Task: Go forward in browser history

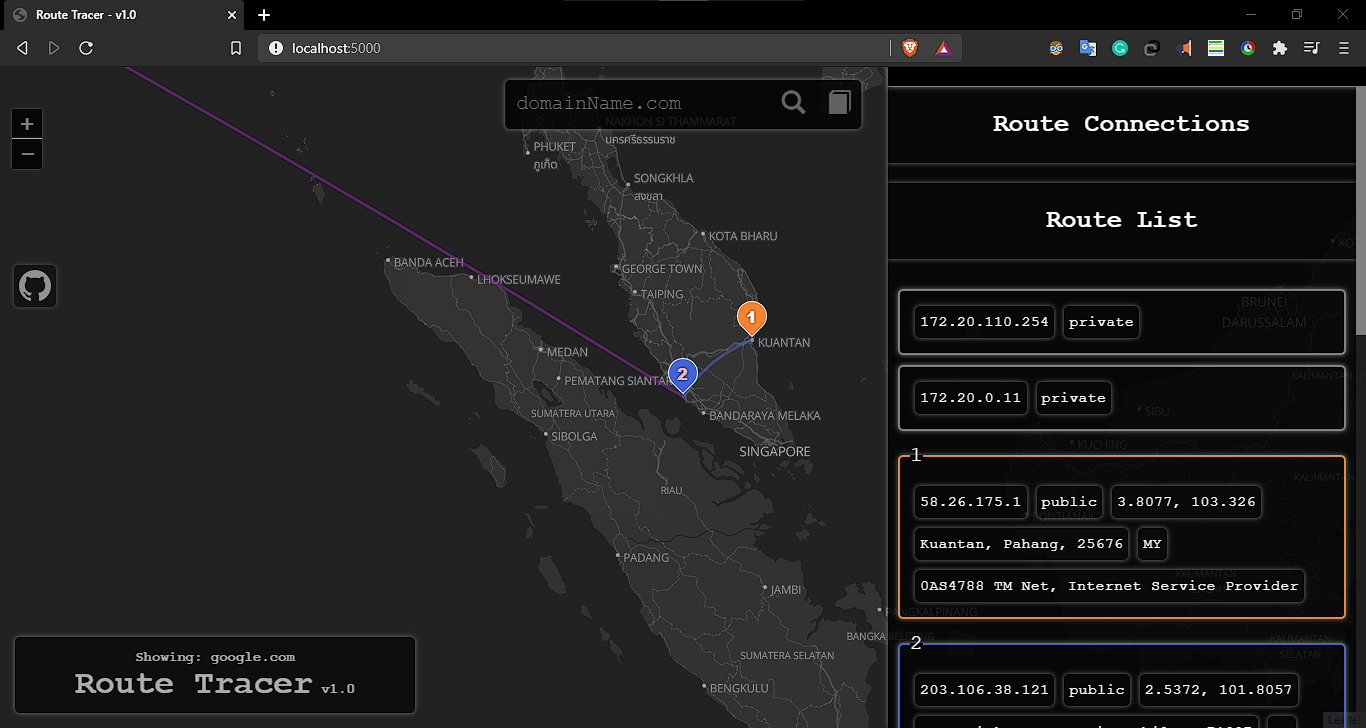Action: click(54, 48)
